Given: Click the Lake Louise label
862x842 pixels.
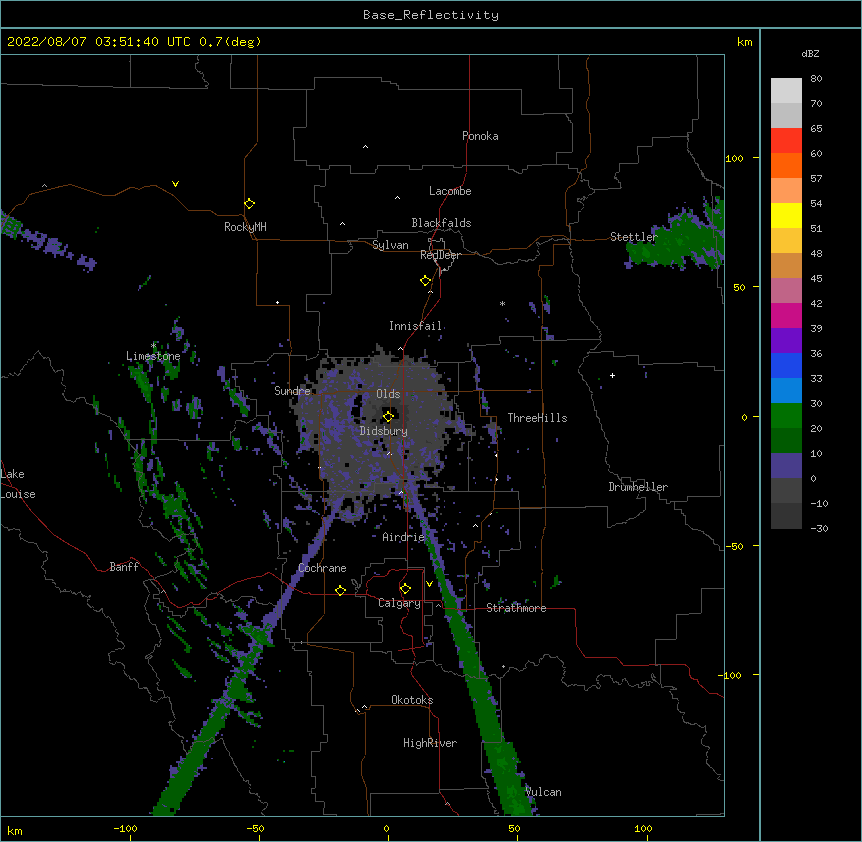Looking at the screenshot, I should 18,484.
